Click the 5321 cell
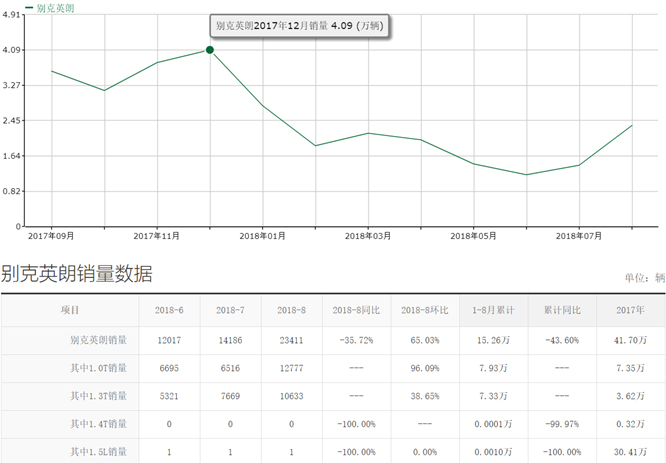The height and width of the screenshot is (463, 666). click(x=169, y=396)
